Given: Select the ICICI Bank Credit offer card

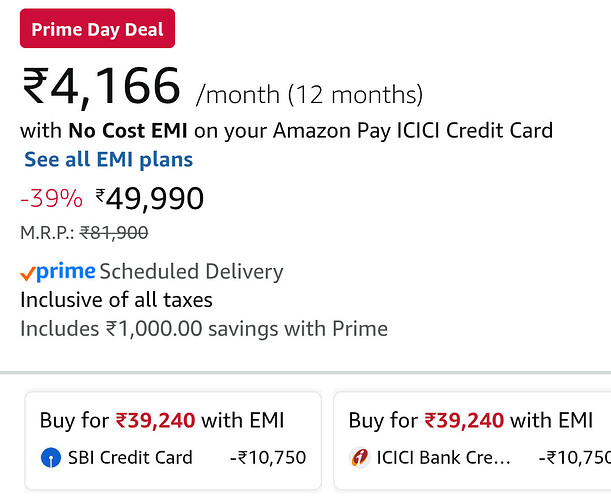Looking at the screenshot, I should [472, 441].
